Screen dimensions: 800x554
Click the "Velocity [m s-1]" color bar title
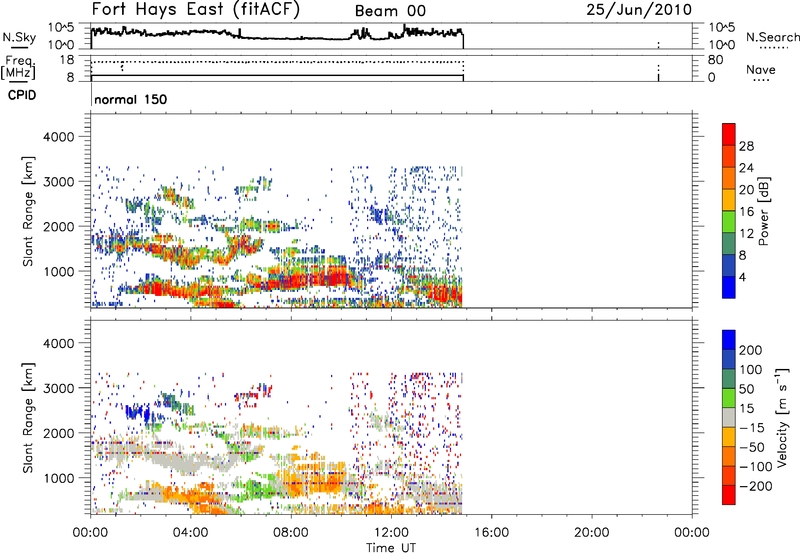click(x=781, y=417)
